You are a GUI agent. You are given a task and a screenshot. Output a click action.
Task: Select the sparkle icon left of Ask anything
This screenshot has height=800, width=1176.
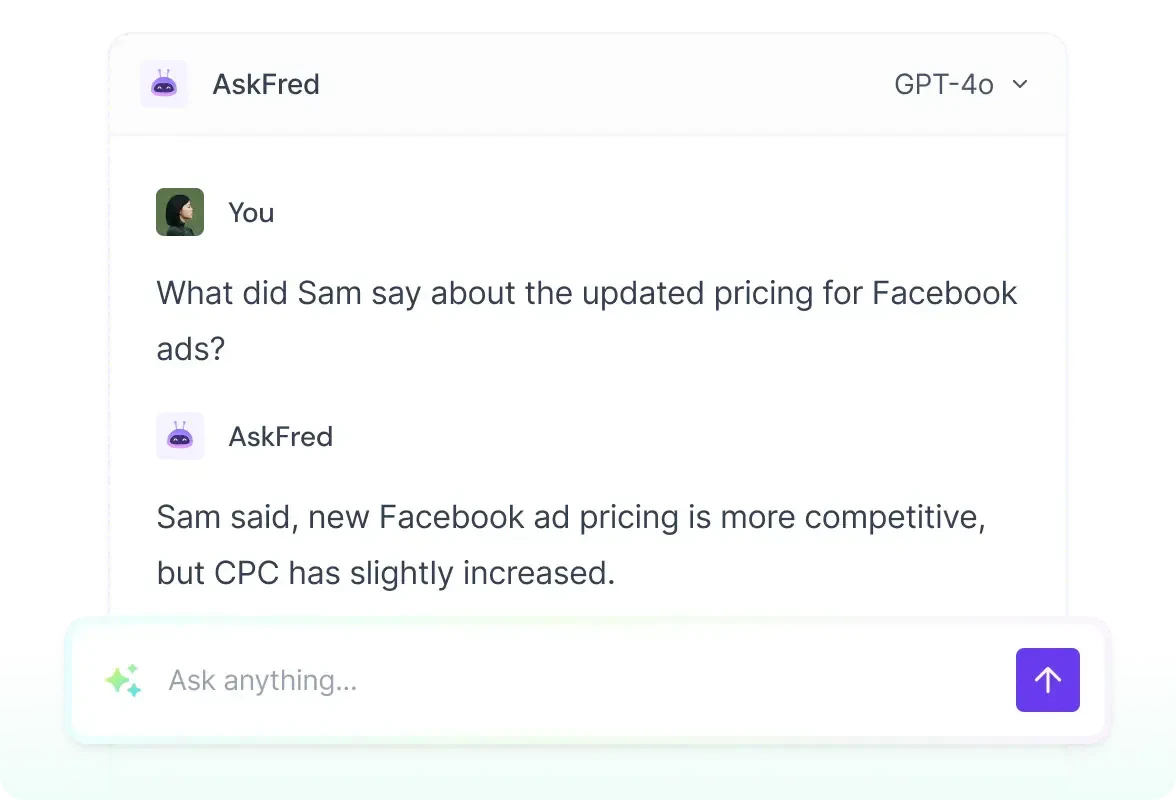tap(122, 679)
